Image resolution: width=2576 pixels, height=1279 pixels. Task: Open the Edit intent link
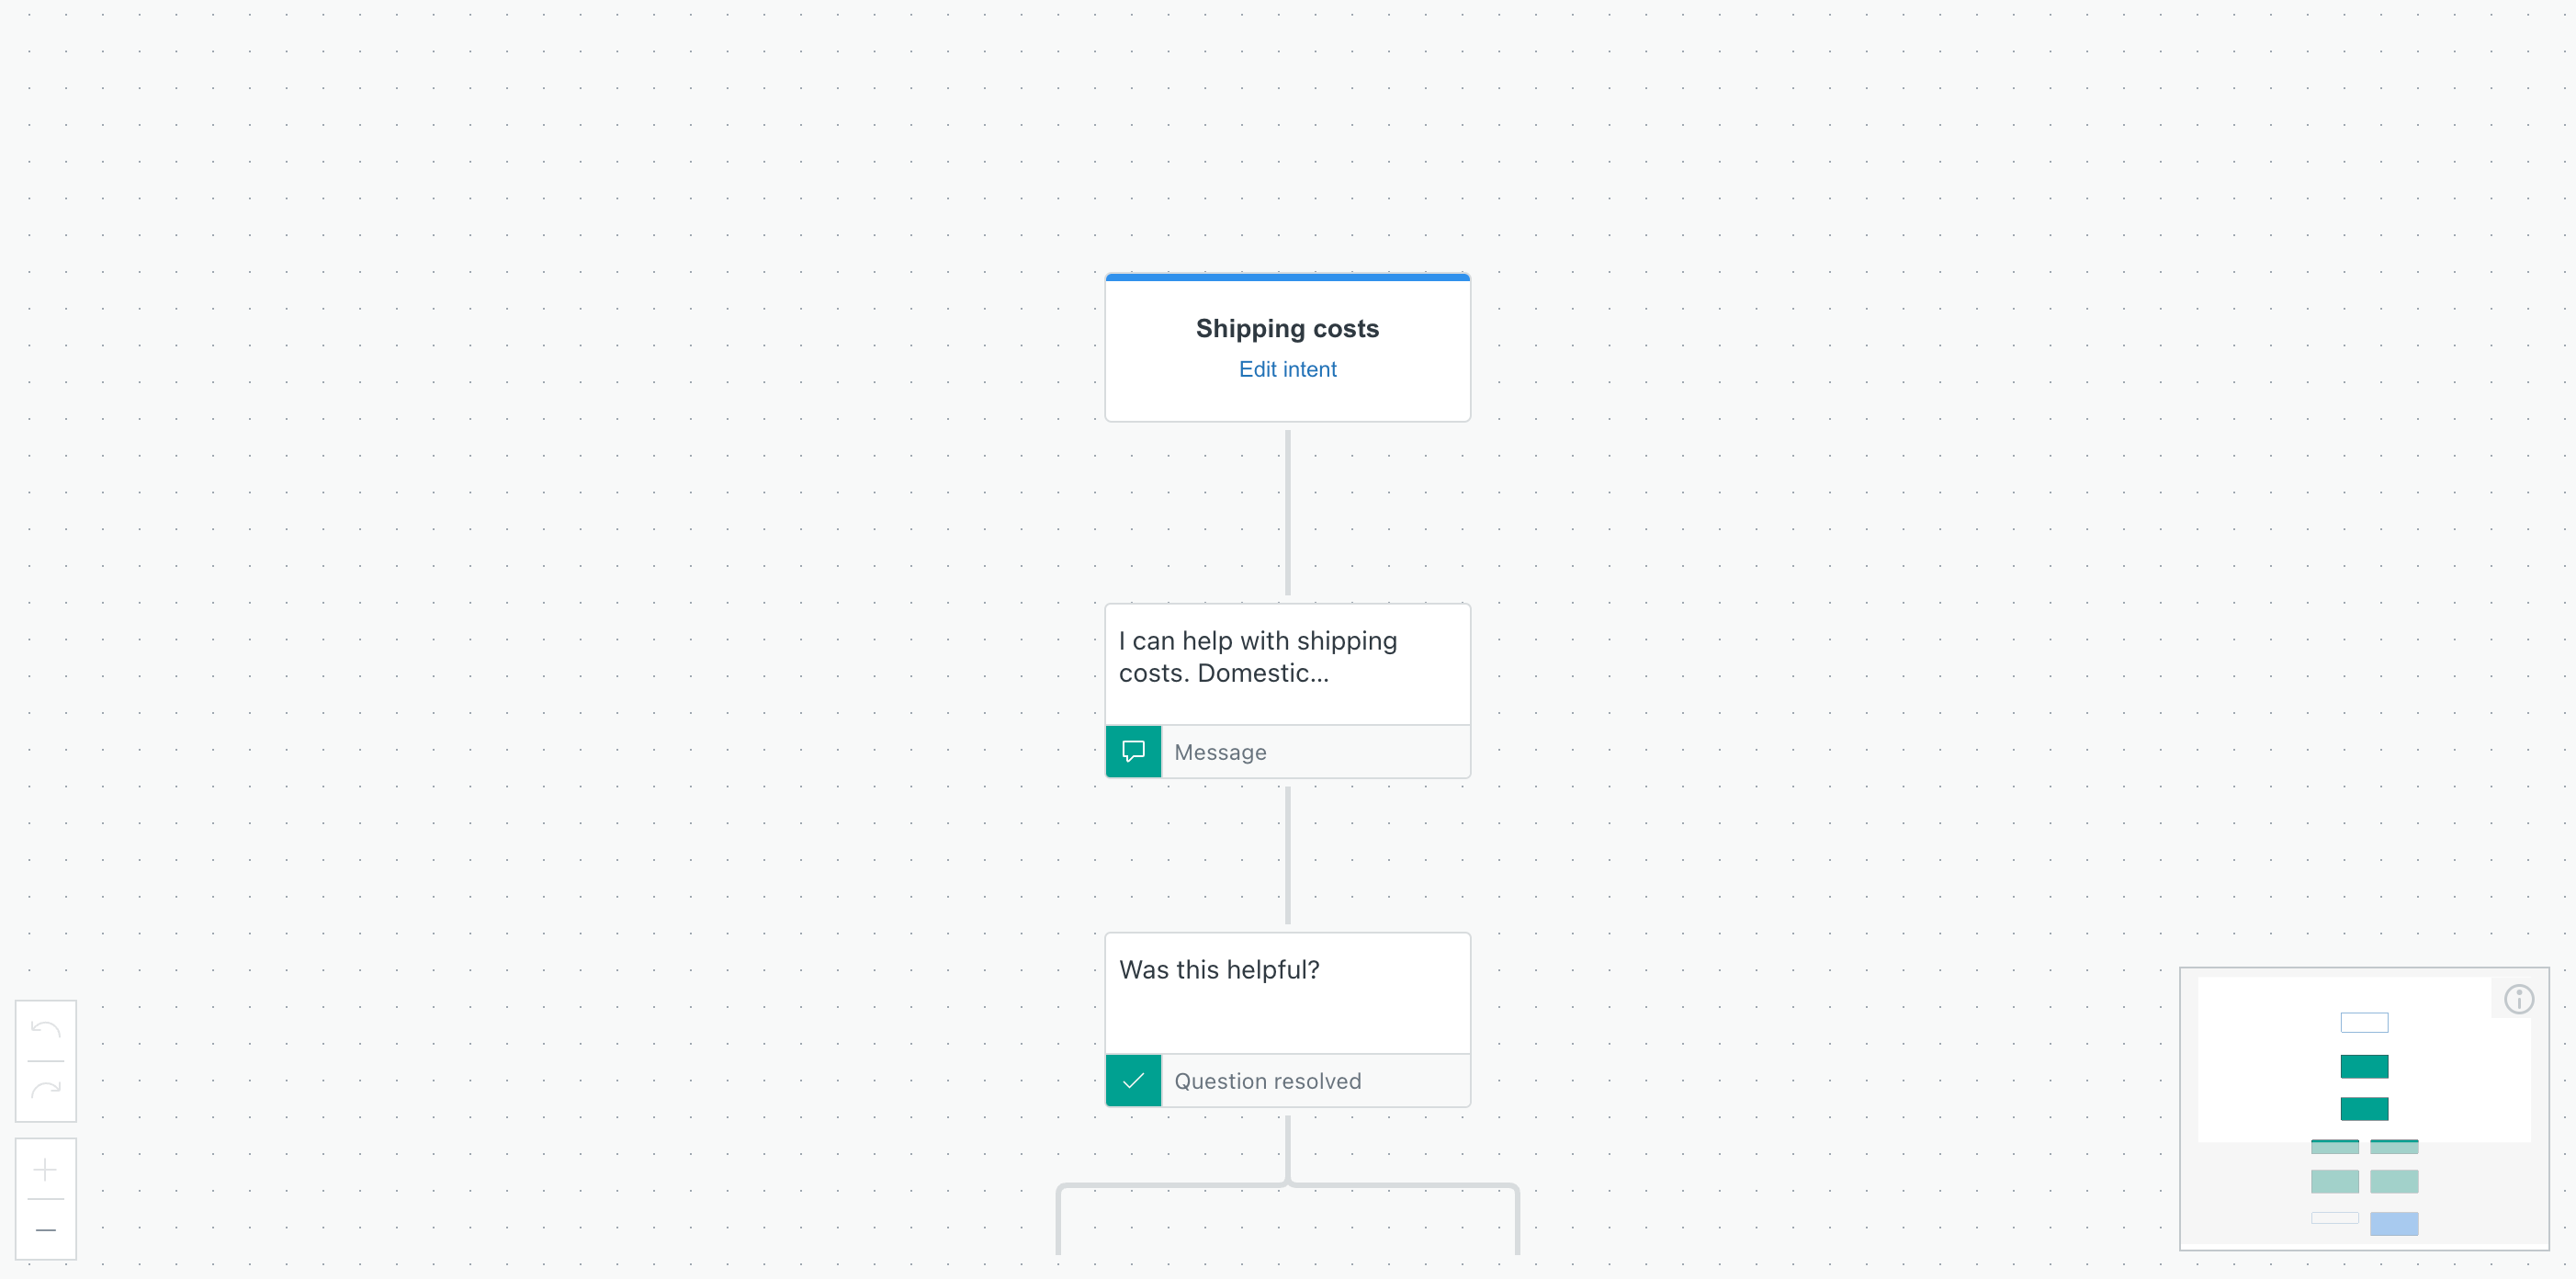[x=1287, y=369]
